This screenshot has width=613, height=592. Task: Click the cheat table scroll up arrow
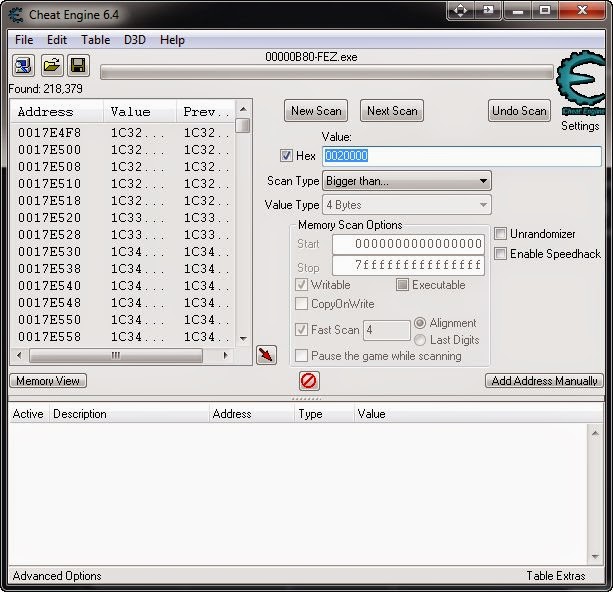pyautogui.click(x=595, y=433)
